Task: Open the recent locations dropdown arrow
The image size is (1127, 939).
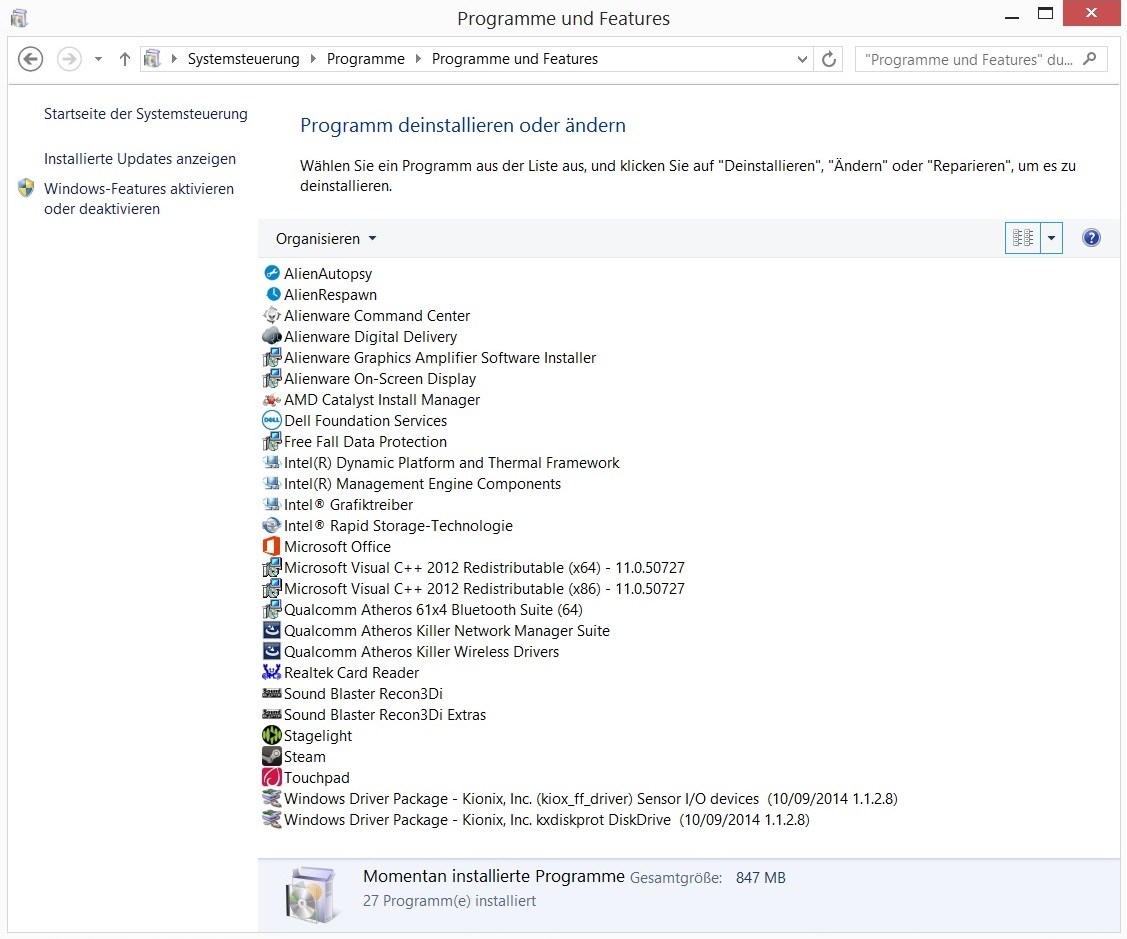Action: [98, 59]
